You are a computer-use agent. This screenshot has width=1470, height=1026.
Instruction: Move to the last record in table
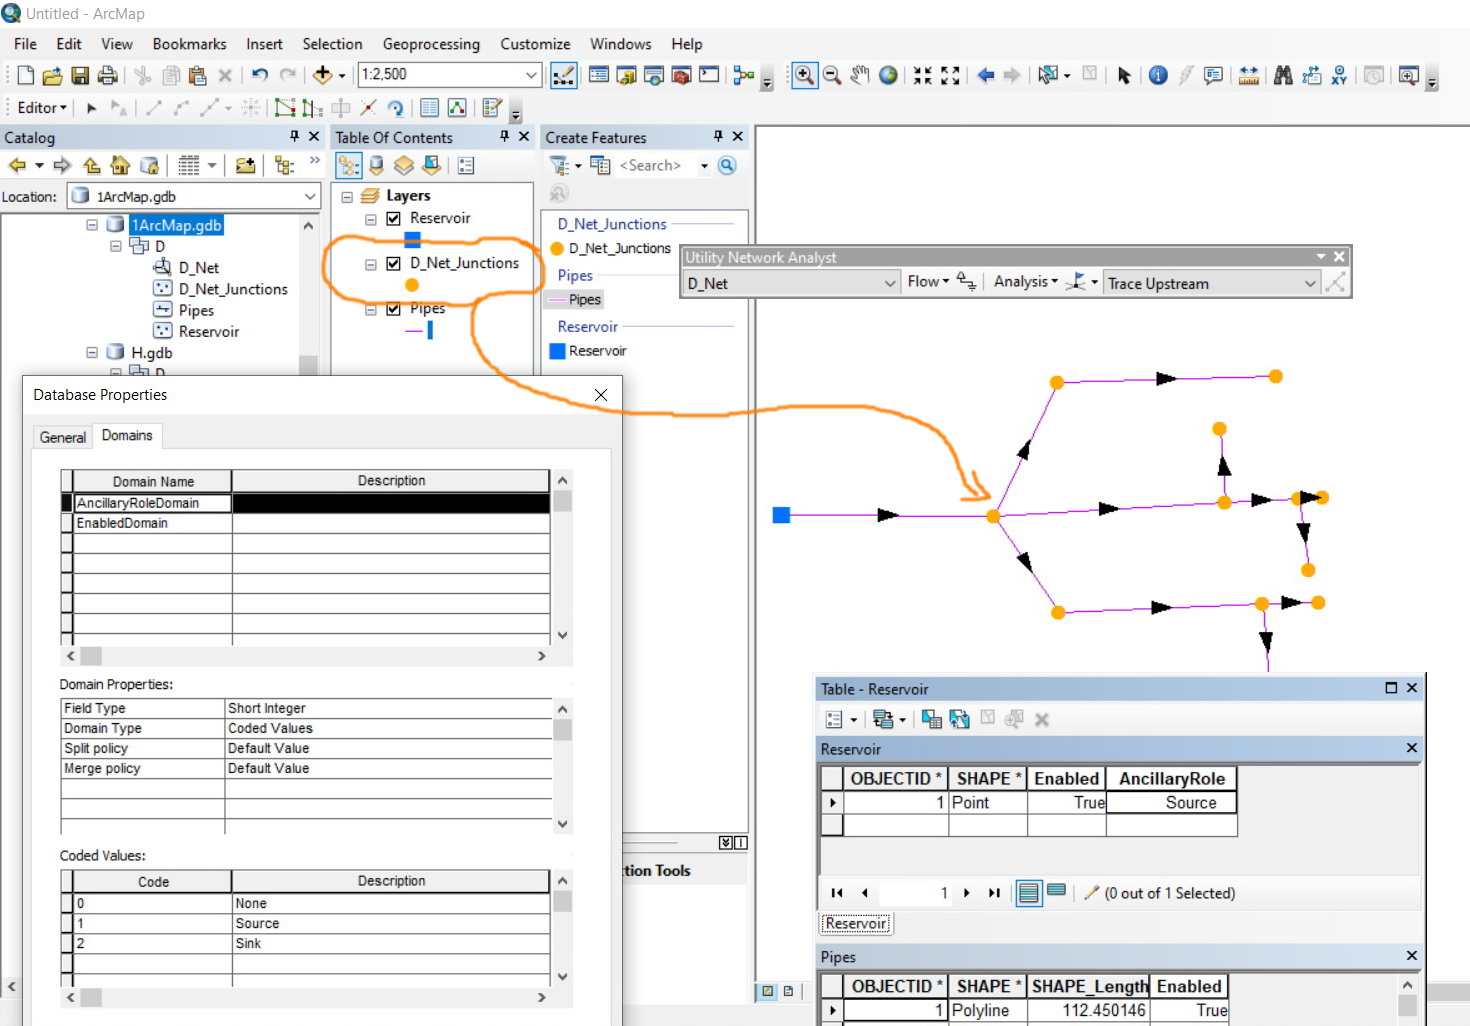click(994, 893)
